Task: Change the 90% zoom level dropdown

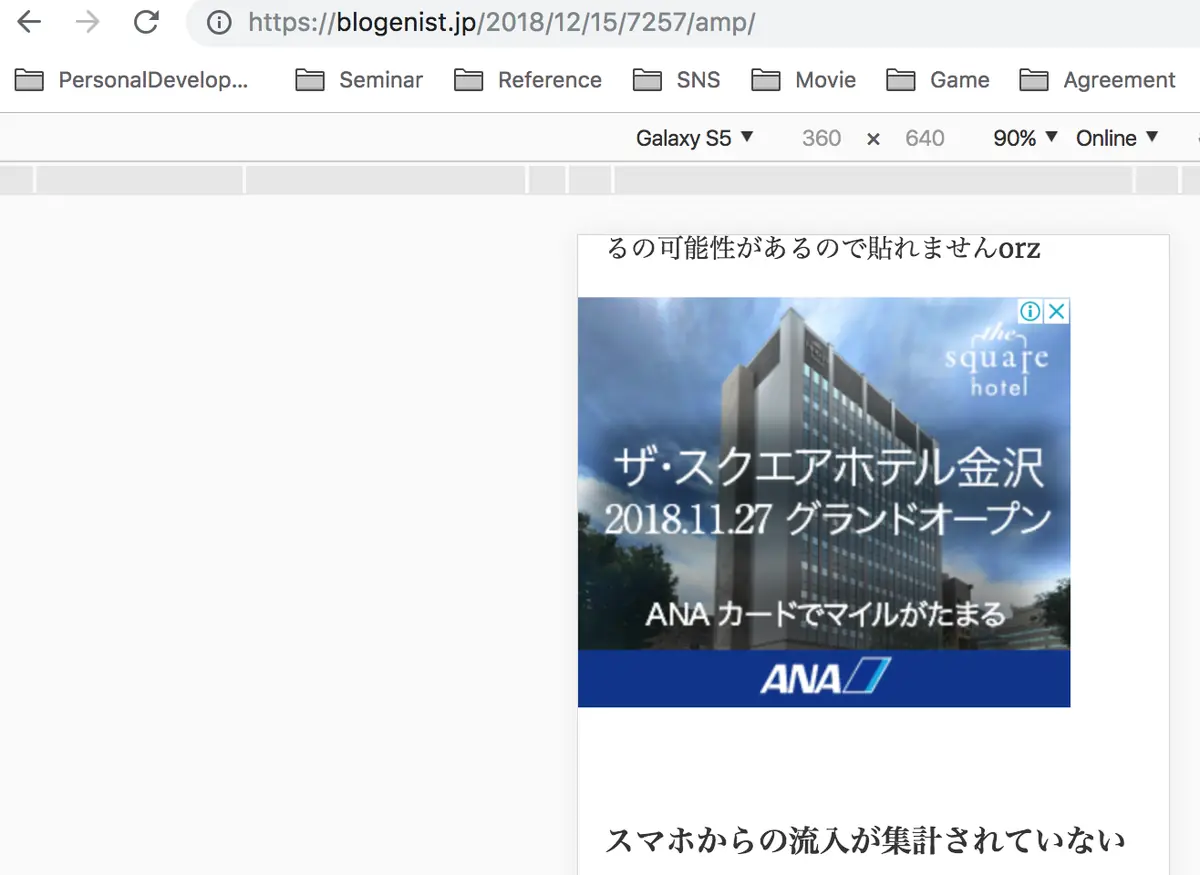Action: pos(1025,138)
